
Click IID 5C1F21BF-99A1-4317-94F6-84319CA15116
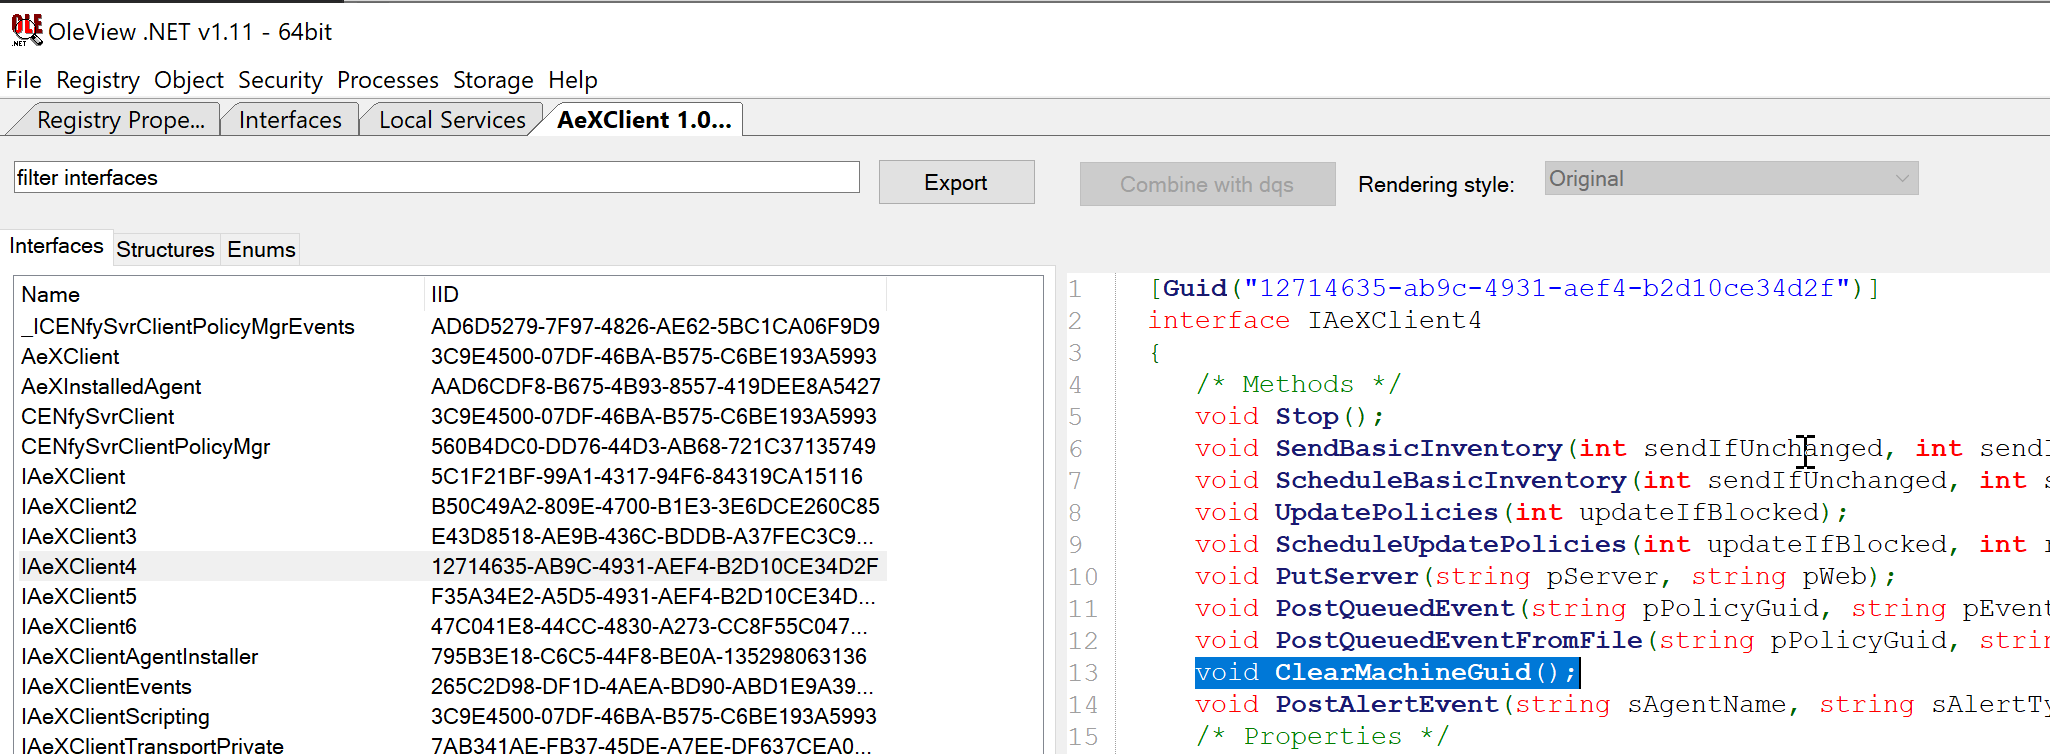[646, 477]
